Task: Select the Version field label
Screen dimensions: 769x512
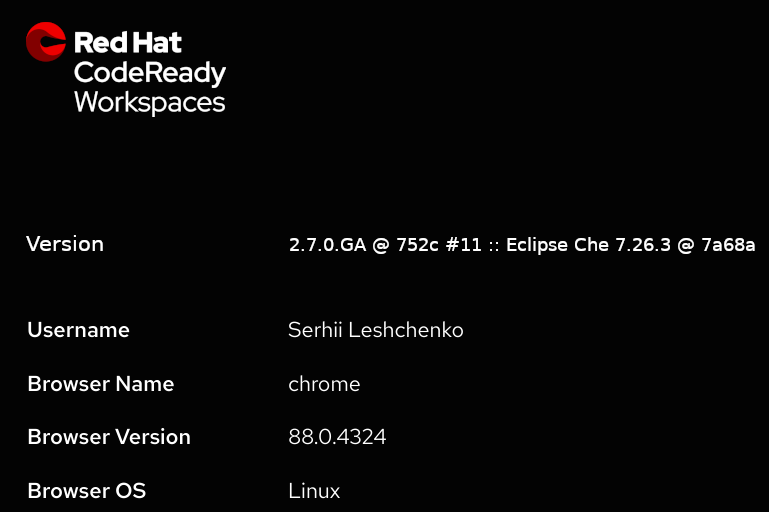Action: (65, 244)
